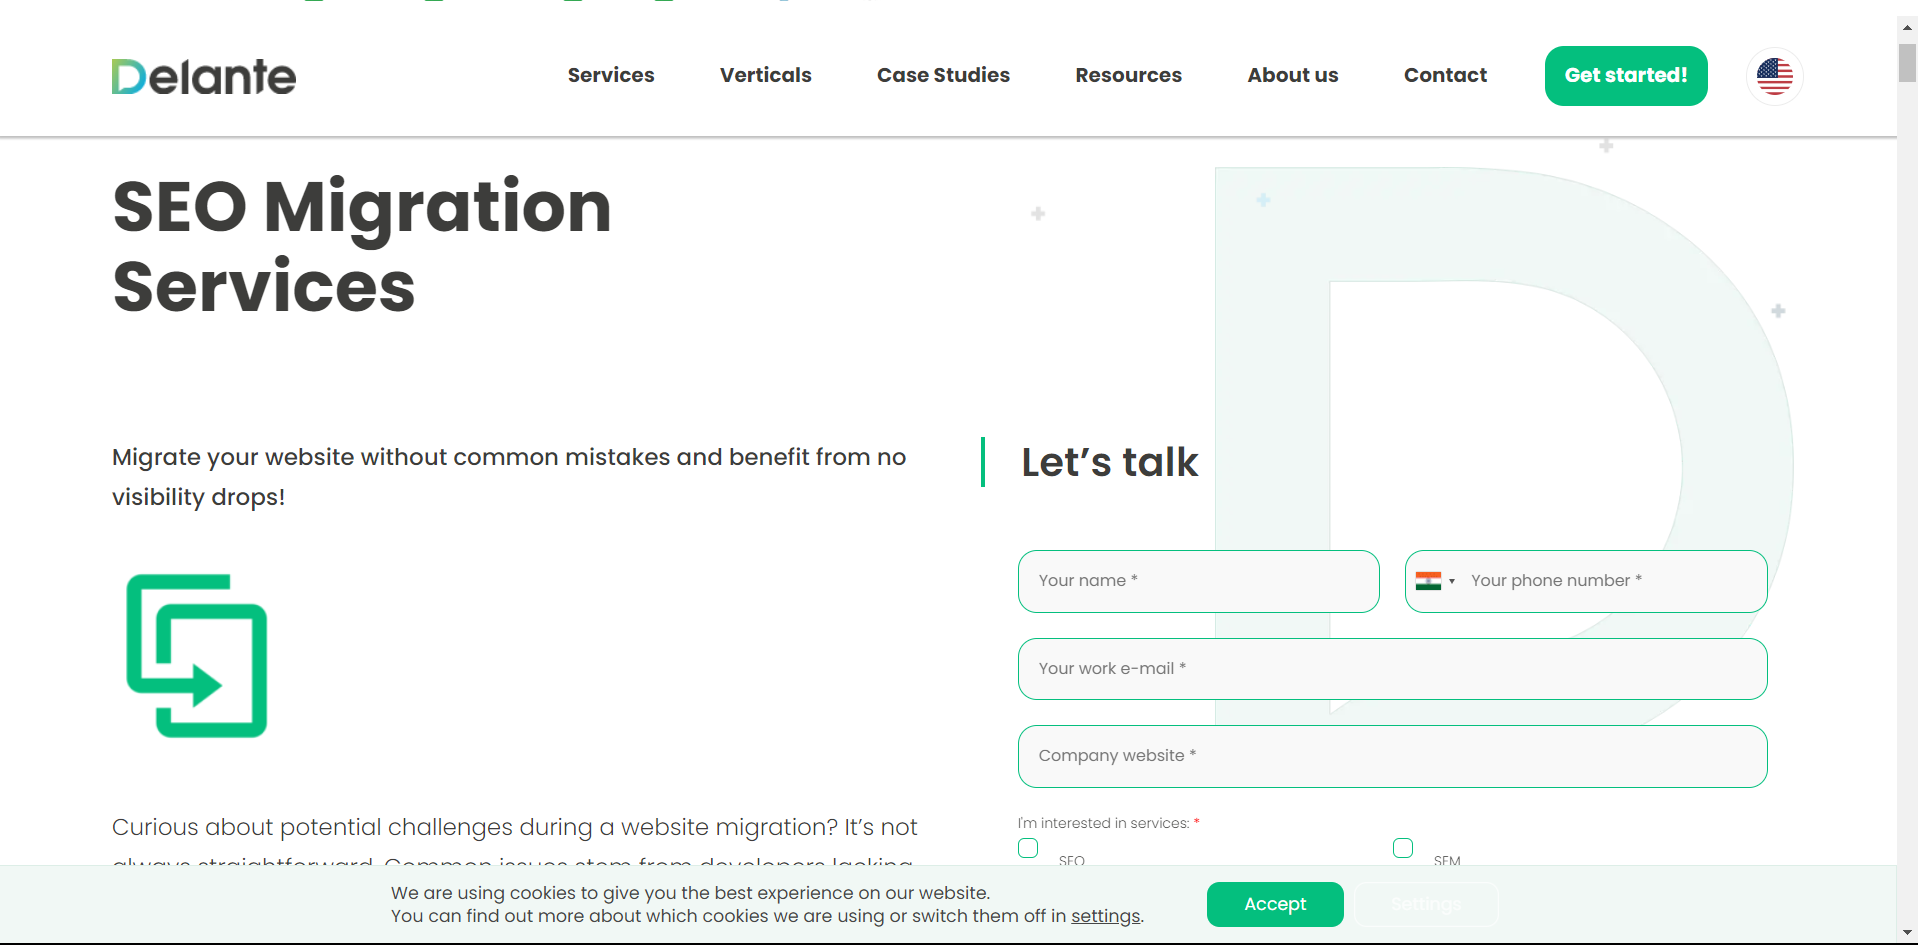Open the Services navigation menu

[610, 75]
